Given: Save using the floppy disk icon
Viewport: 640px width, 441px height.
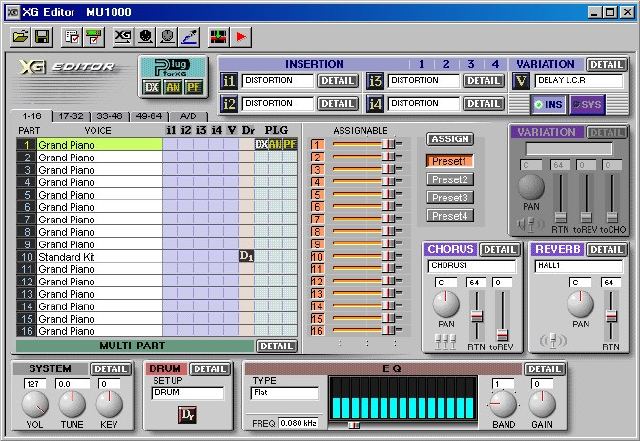Looking at the screenshot, I should click(x=42, y=37).
